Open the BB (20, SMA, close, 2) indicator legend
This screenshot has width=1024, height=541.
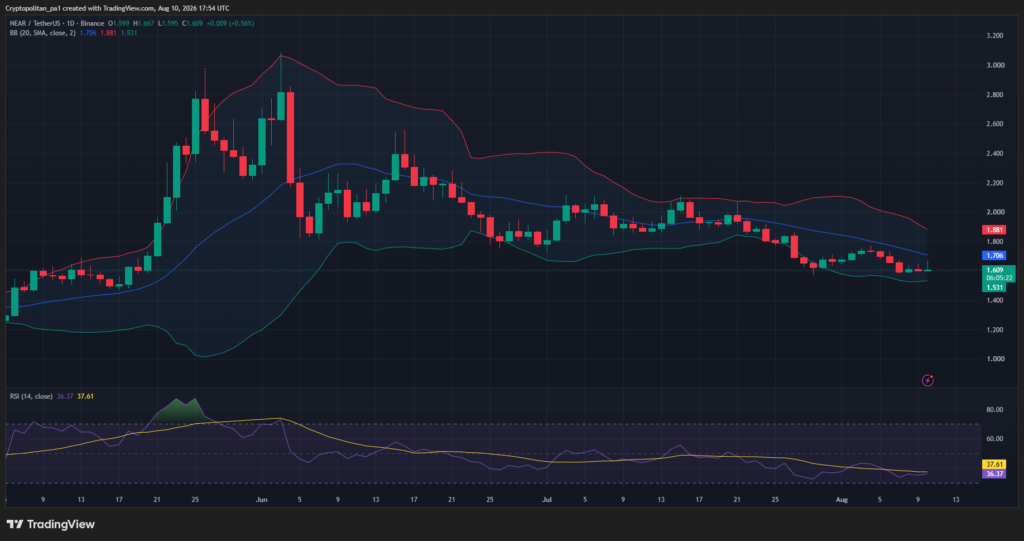(42, 33)
